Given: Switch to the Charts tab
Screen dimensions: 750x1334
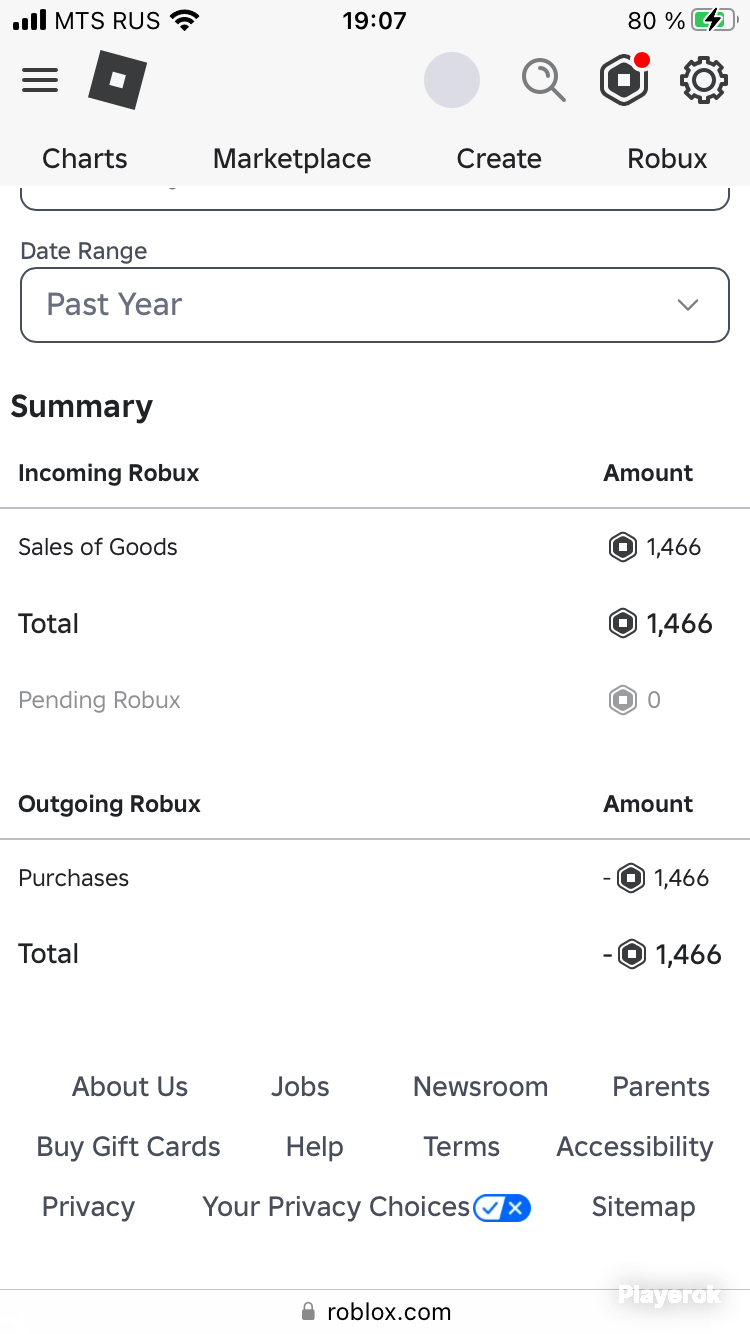Looking at the screenshot, I should pyautogui.click(x=85, y=159).
